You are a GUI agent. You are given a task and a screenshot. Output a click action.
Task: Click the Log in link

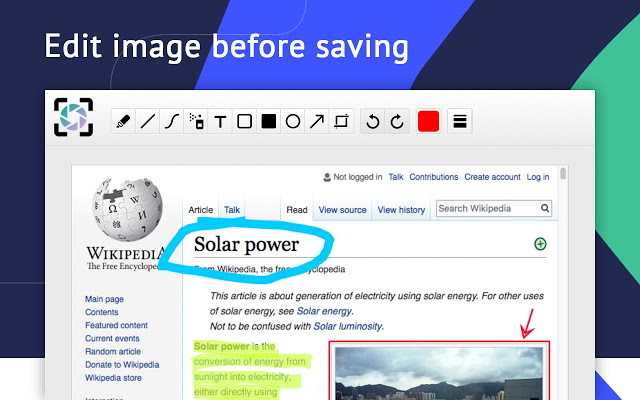point(538,177)
